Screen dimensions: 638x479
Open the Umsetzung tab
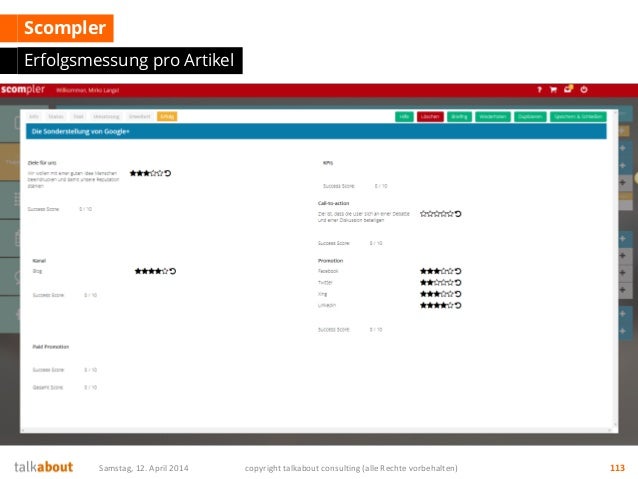106,116
